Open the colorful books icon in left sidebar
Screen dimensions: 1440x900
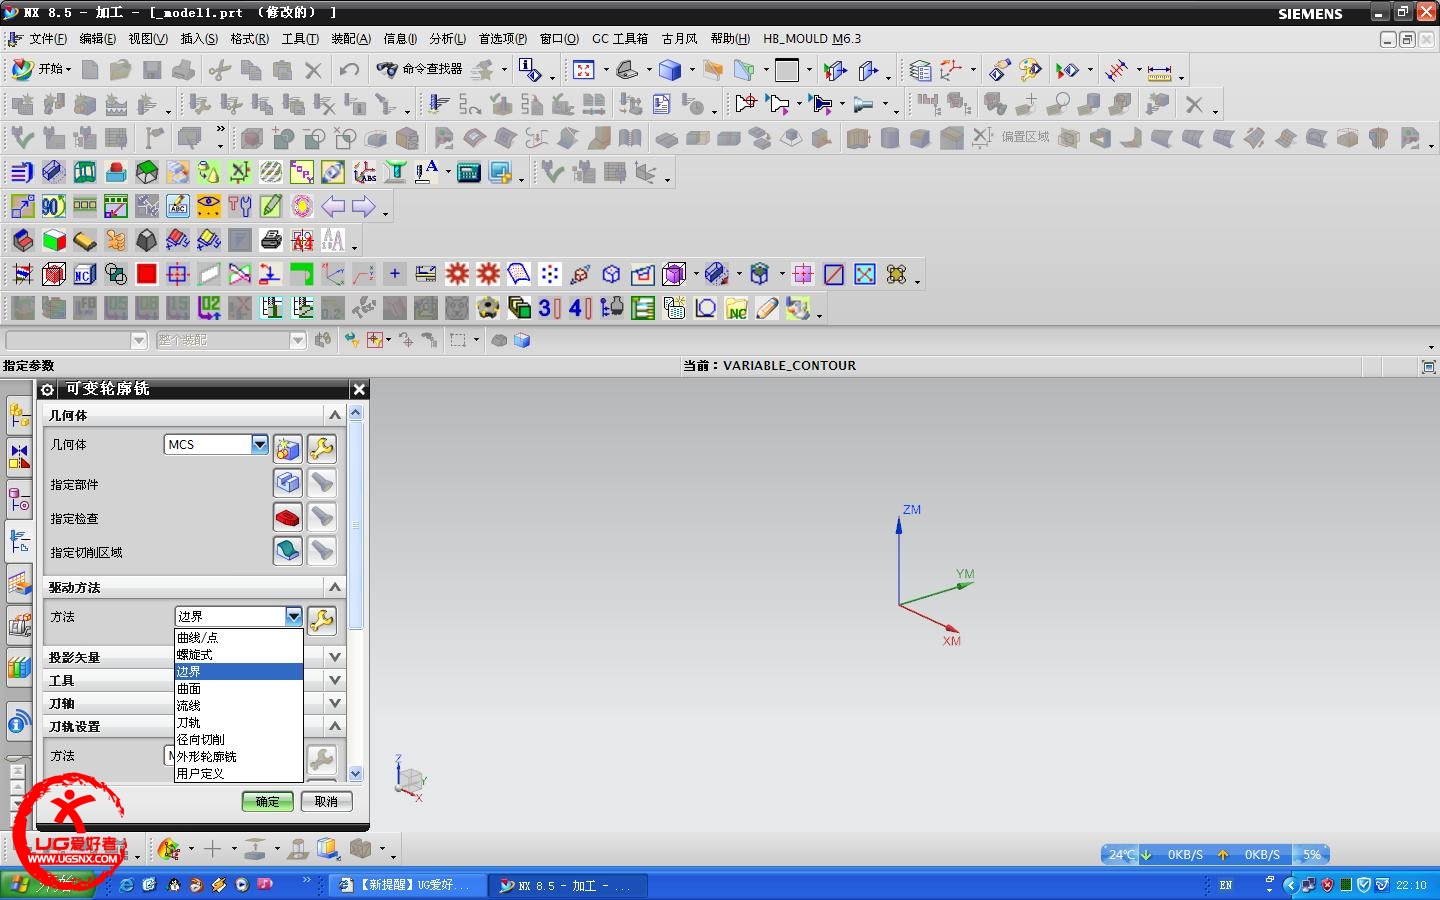pos(19,666)
